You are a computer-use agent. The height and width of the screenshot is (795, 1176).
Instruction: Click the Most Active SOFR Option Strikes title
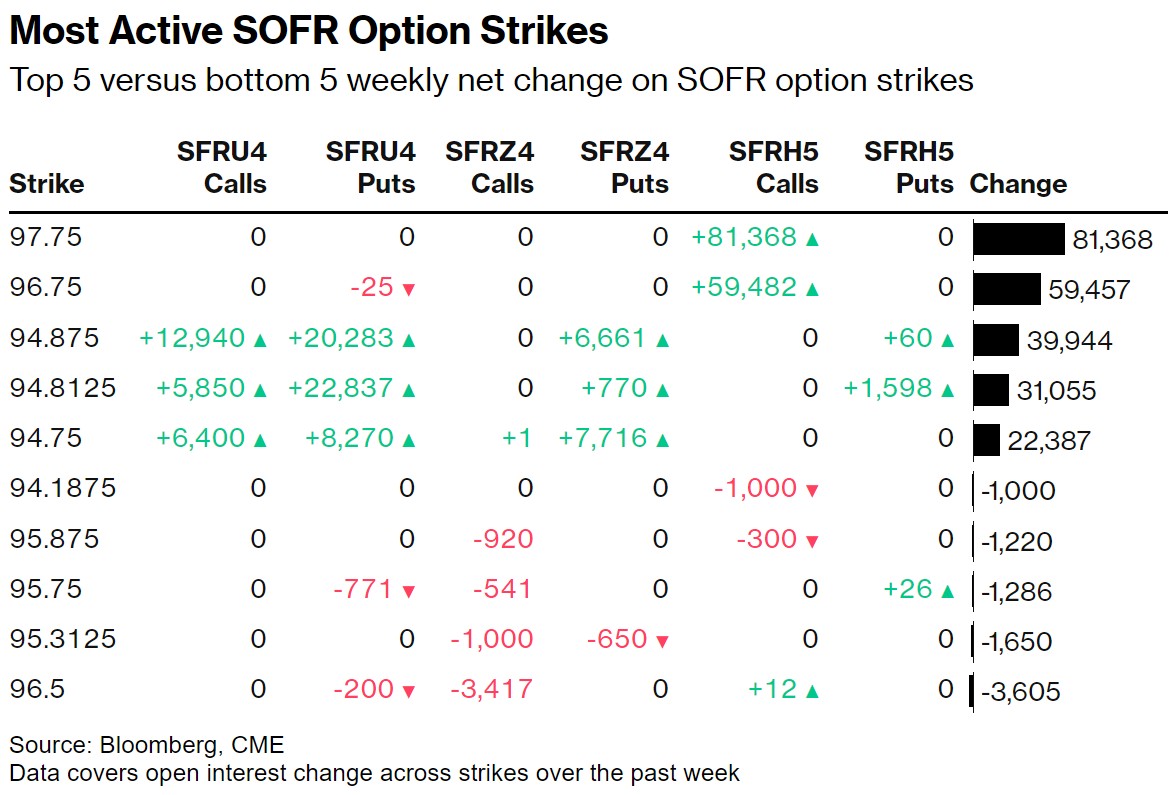tap(308, 31)
